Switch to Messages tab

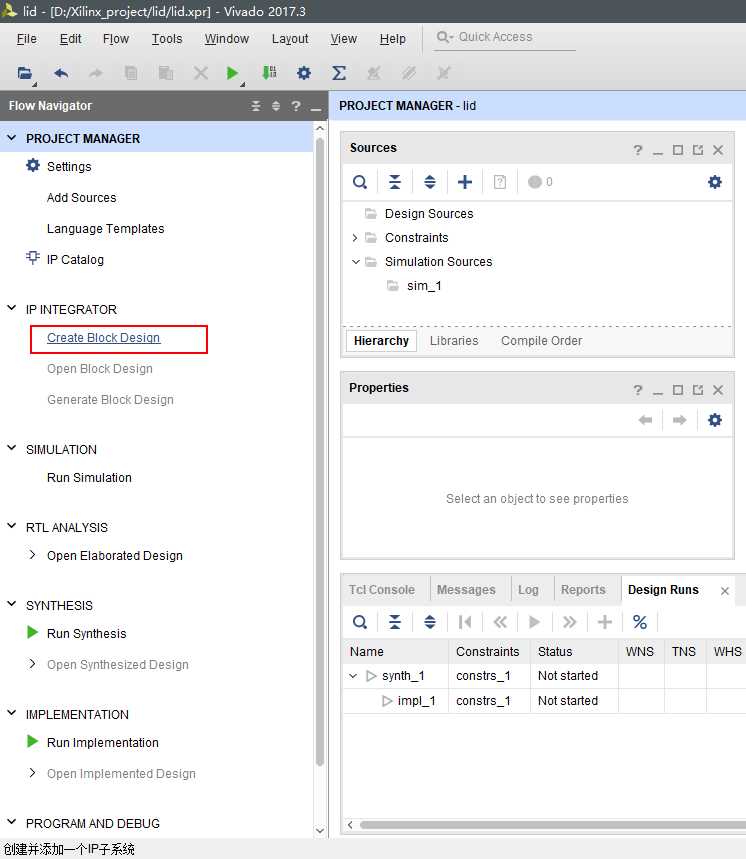click(x=466, y=590)
